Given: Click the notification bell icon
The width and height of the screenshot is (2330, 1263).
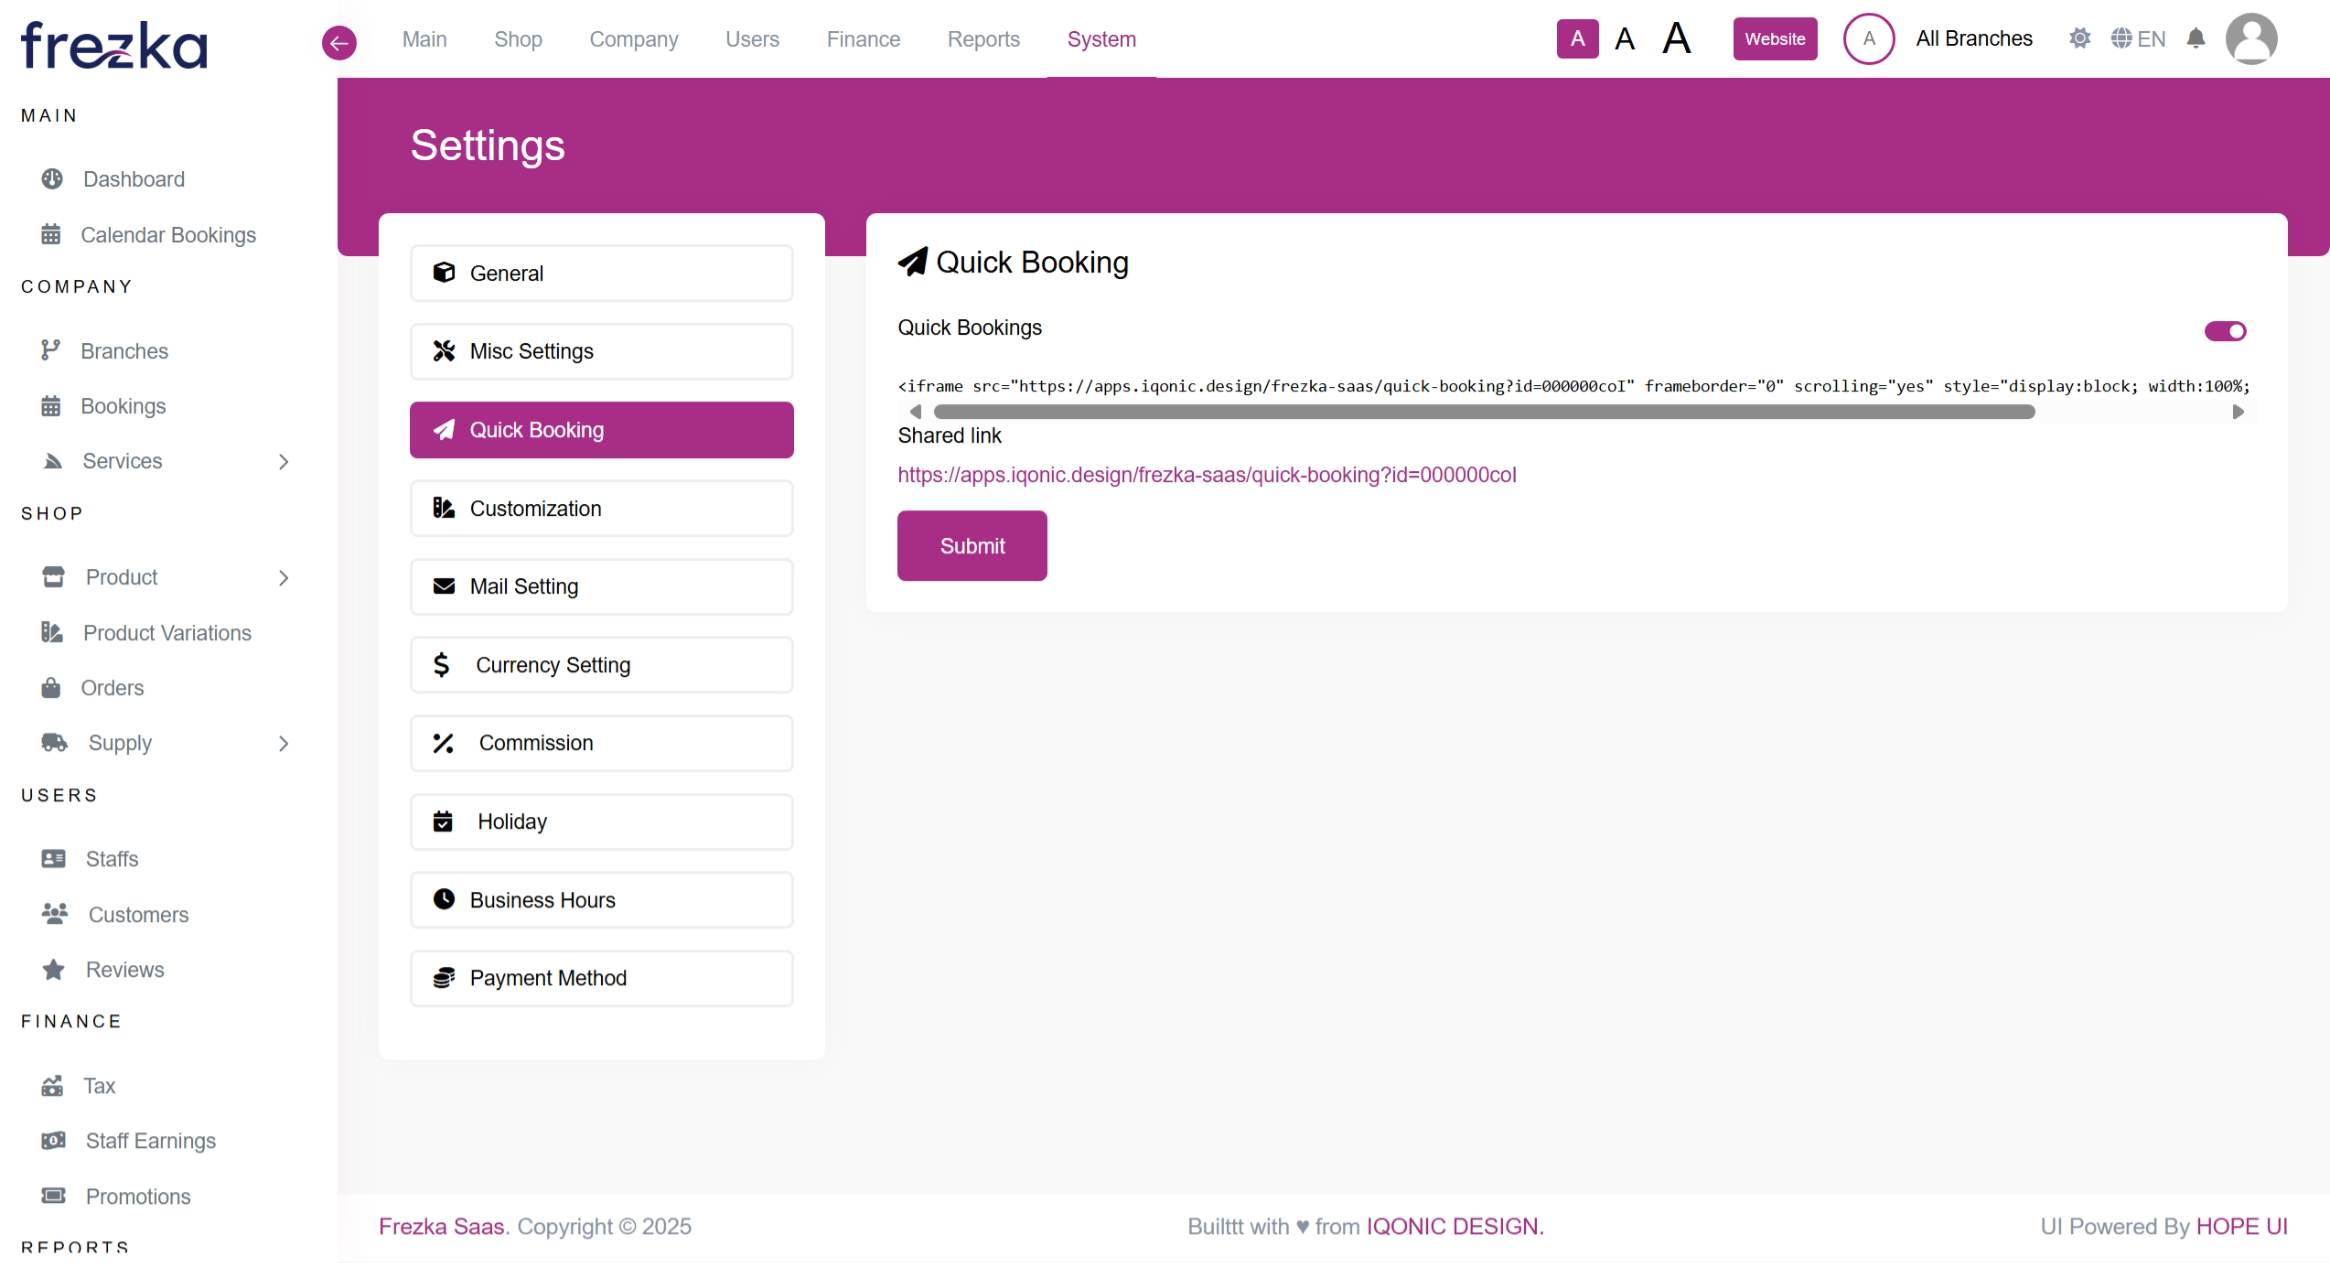Looking at the screenshot, I should coord(2195,39).
